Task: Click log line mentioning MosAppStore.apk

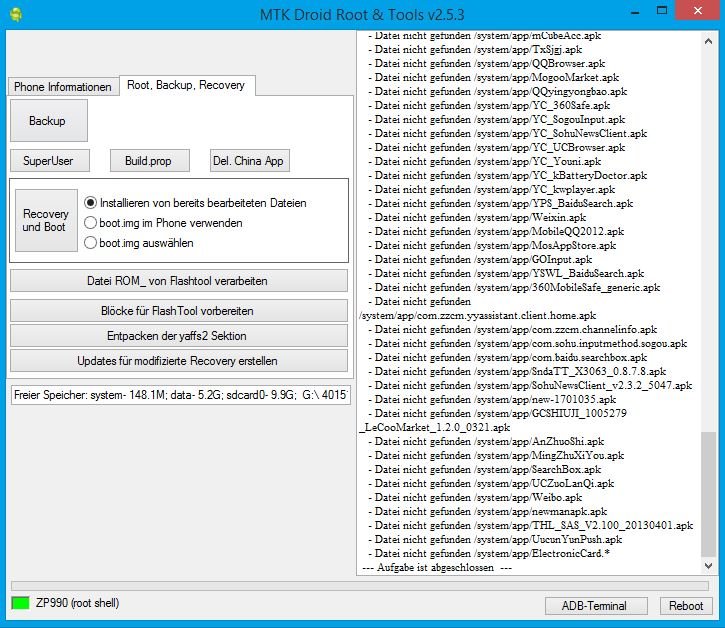Action: (492, 245)
